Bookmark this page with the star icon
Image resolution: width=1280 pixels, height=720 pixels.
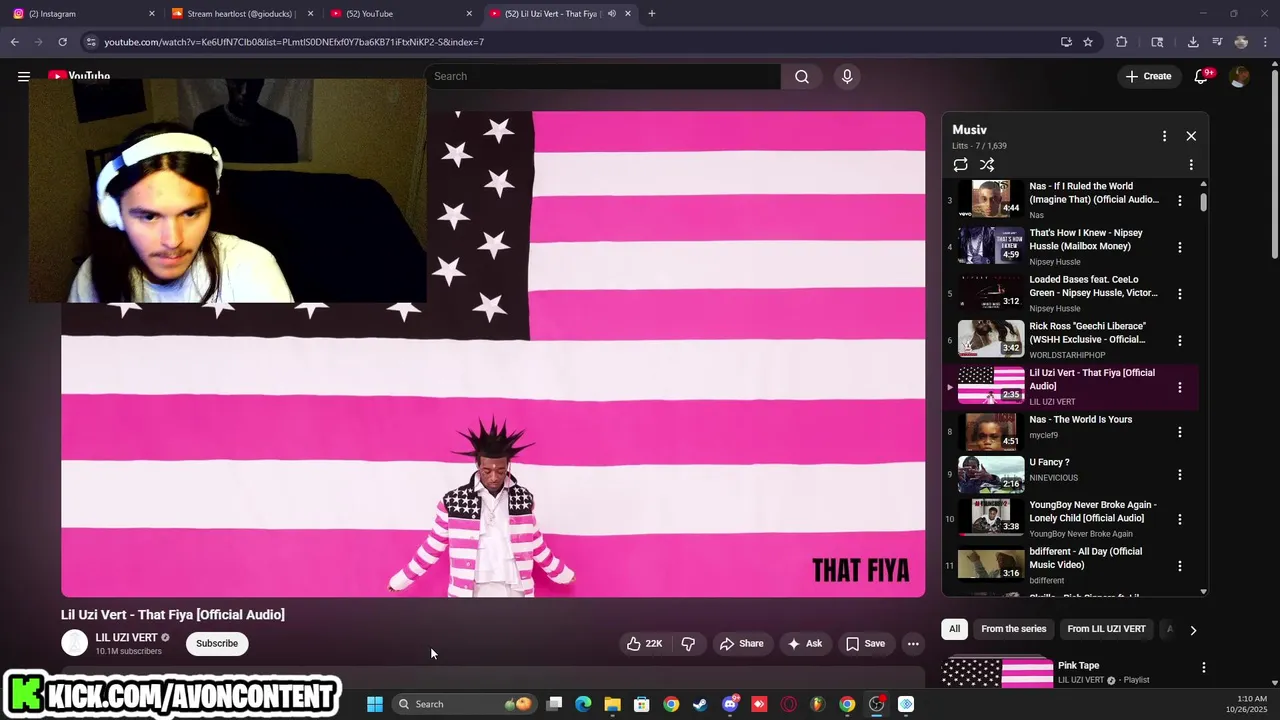click(x=1088, y=42)
